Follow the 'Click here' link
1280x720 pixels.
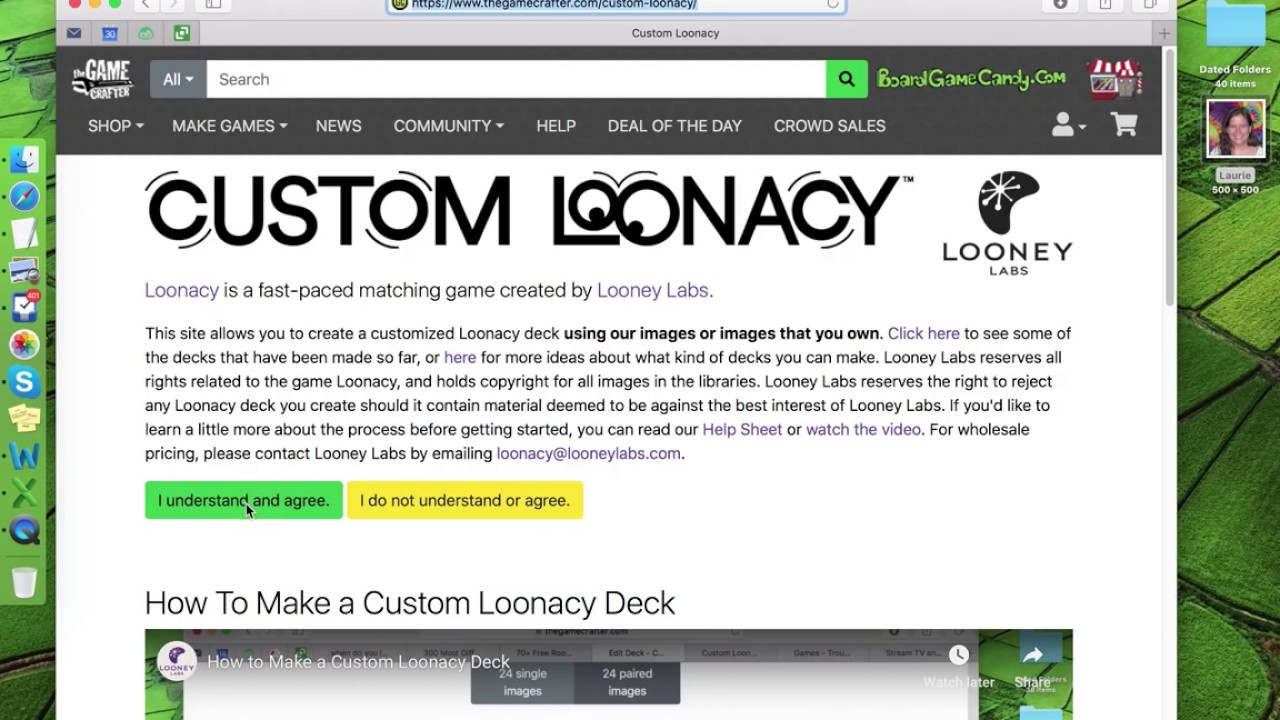[x=923, y=333]
